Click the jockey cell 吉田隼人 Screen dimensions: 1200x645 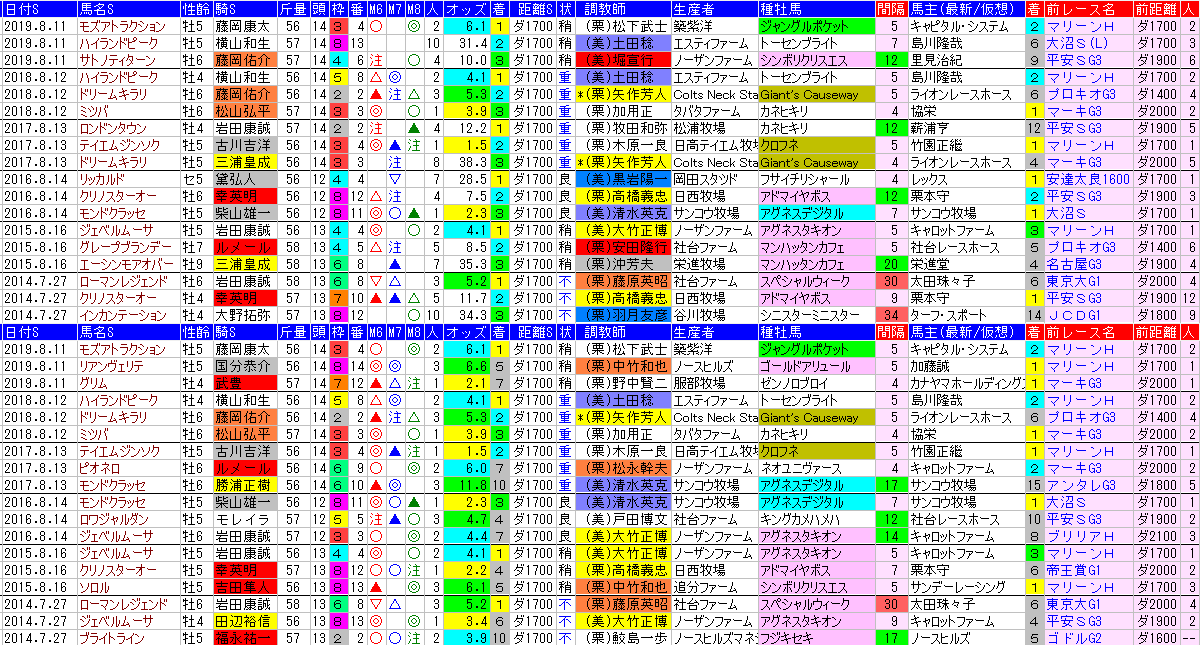243,587
